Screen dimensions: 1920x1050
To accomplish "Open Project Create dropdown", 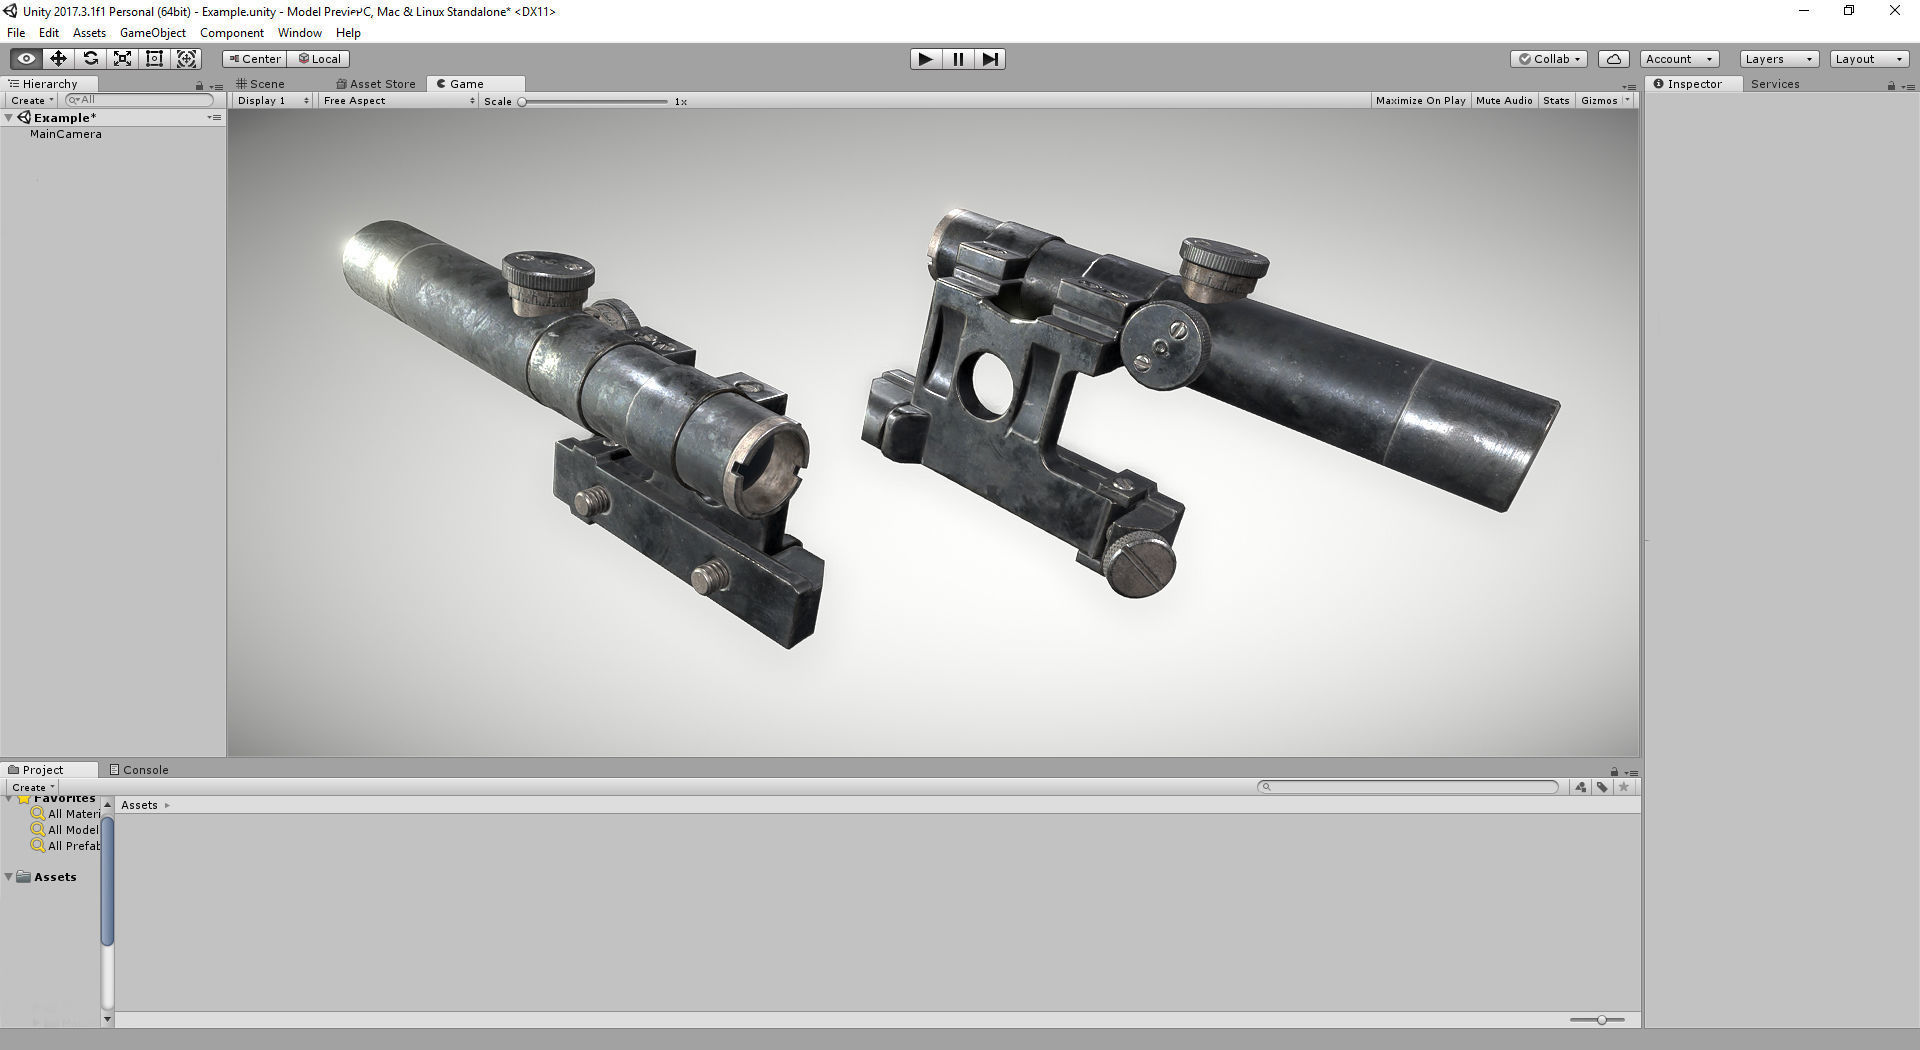I will click(x=33, y=787).
